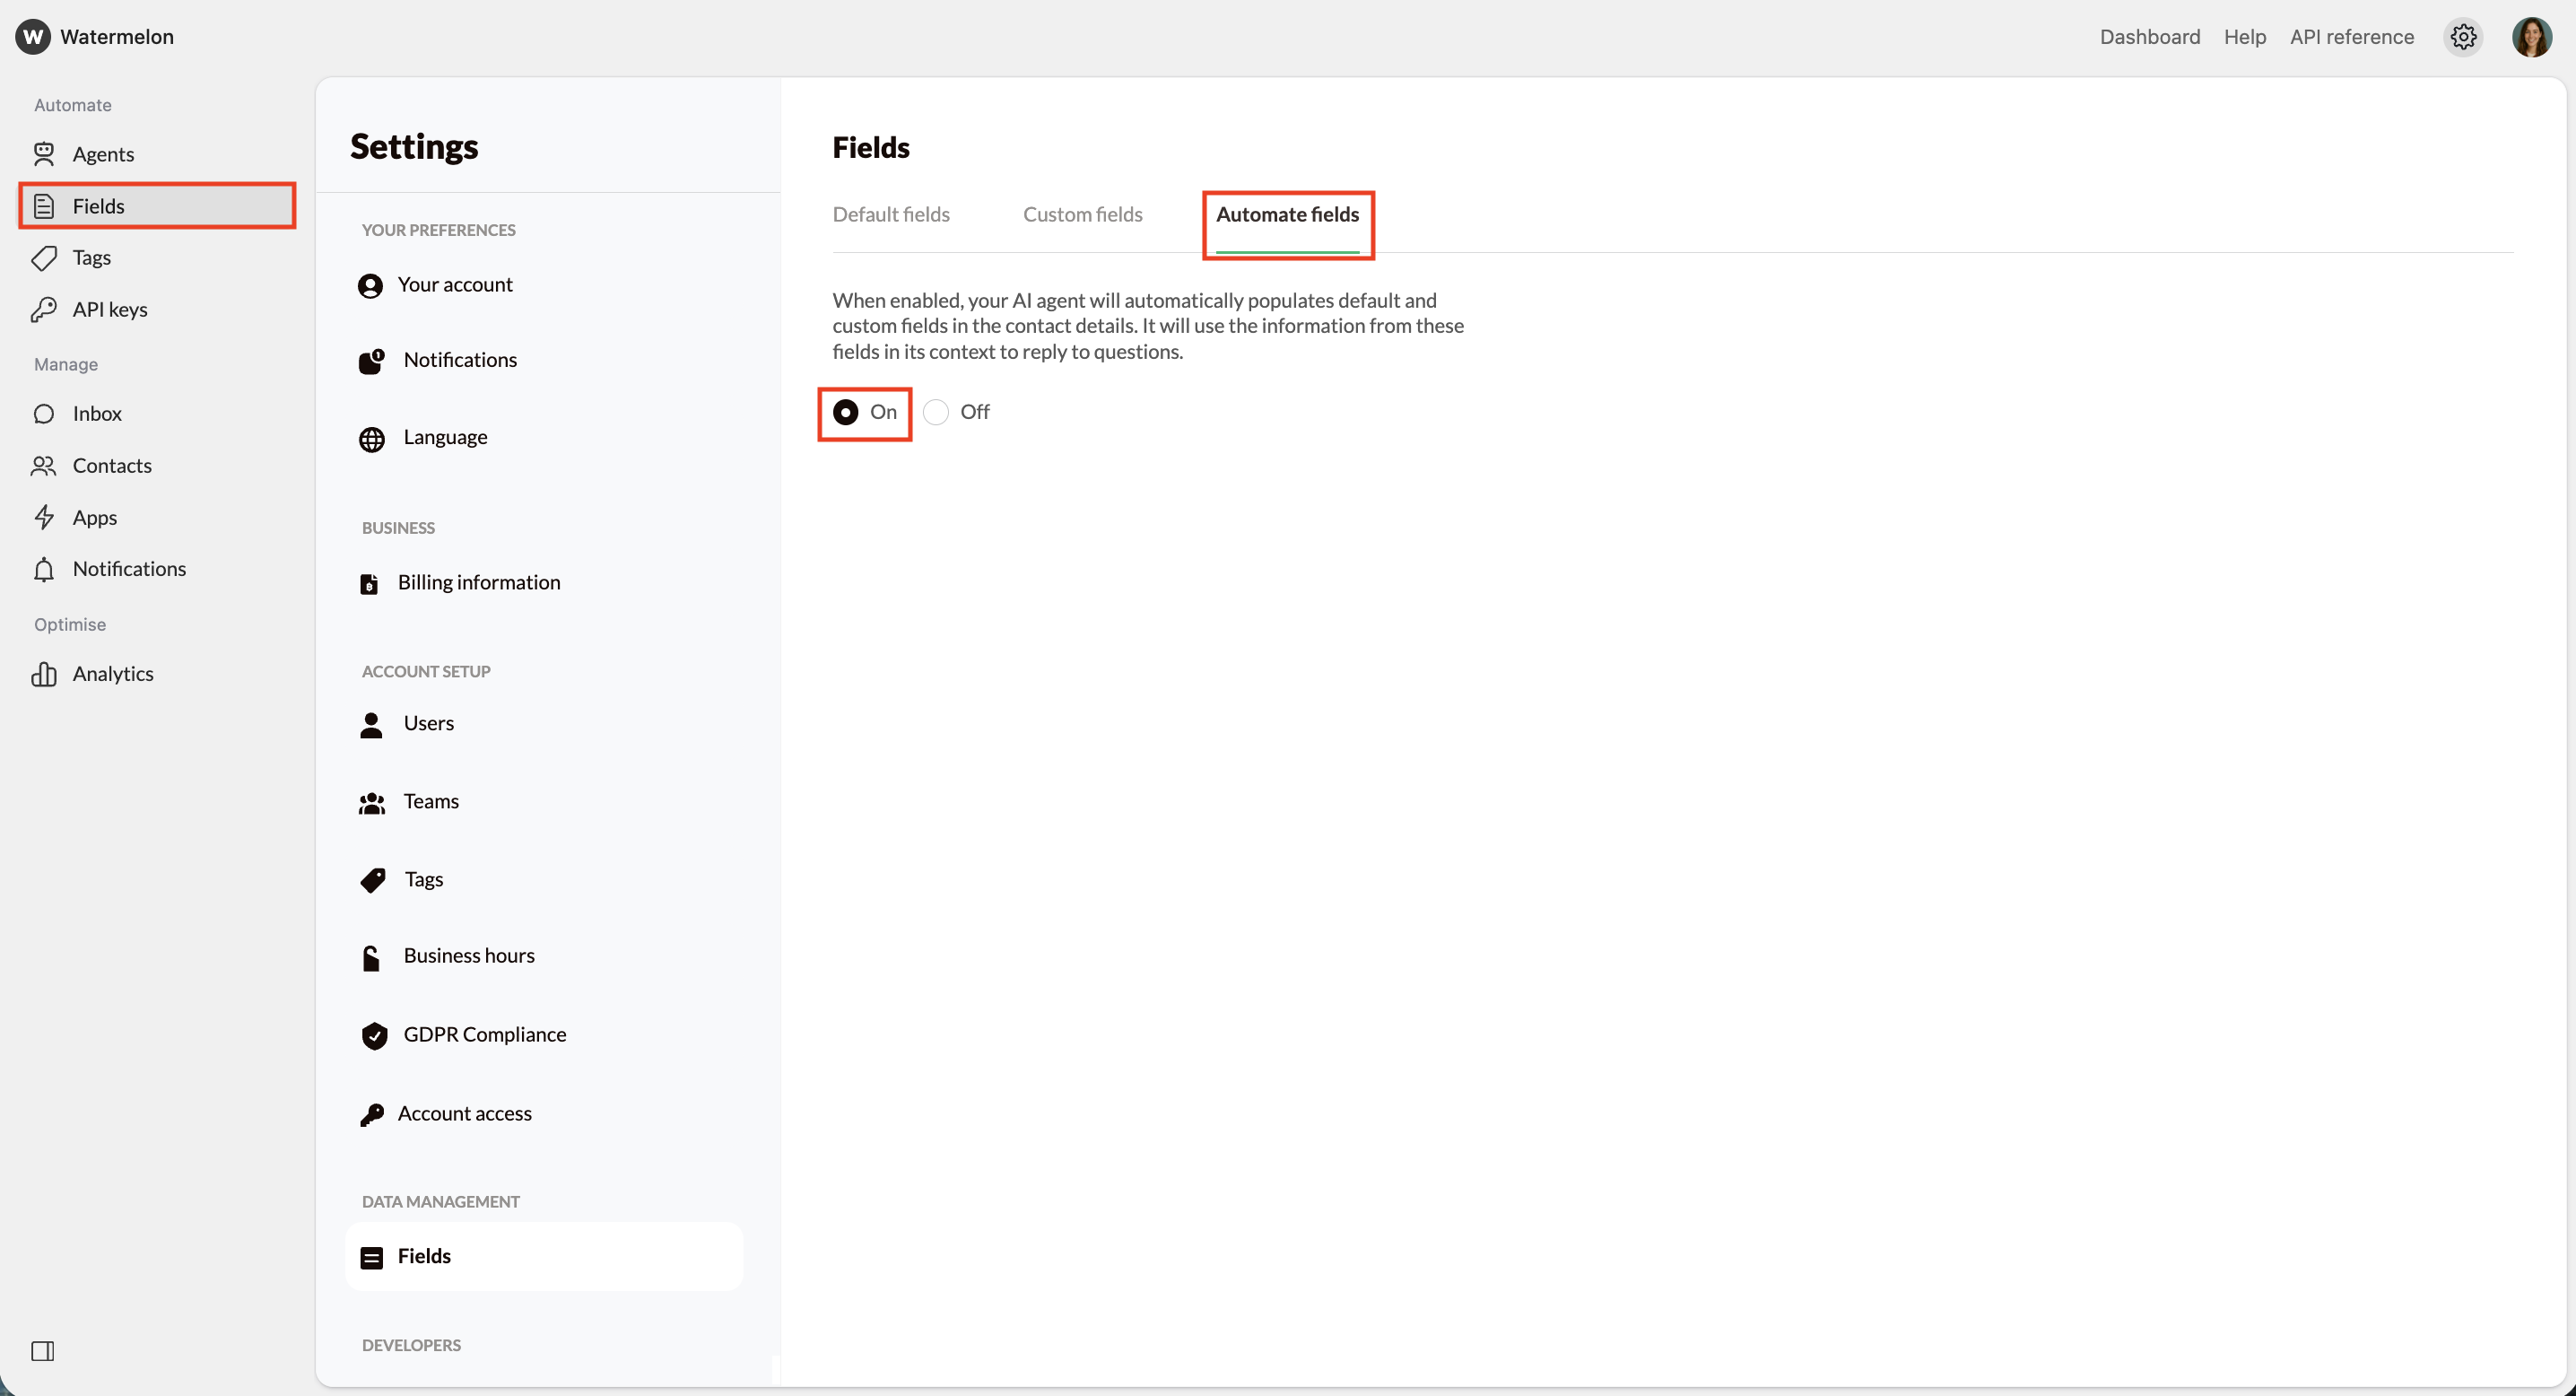
Task: Select the On radio button
Action: pyautogui.click(x=847, y=411)
